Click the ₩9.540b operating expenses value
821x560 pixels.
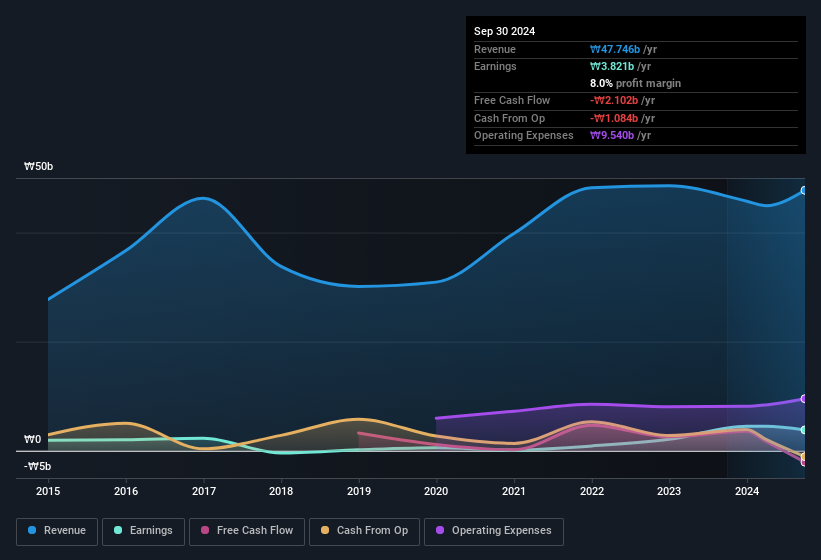coord(612,136)
